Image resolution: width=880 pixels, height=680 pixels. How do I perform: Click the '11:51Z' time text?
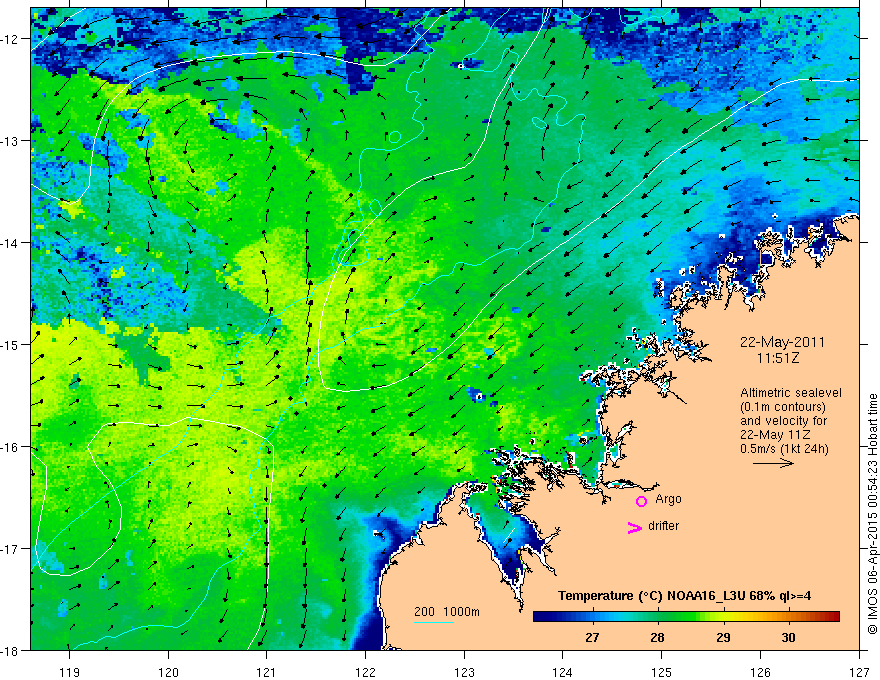click(777, 358)
